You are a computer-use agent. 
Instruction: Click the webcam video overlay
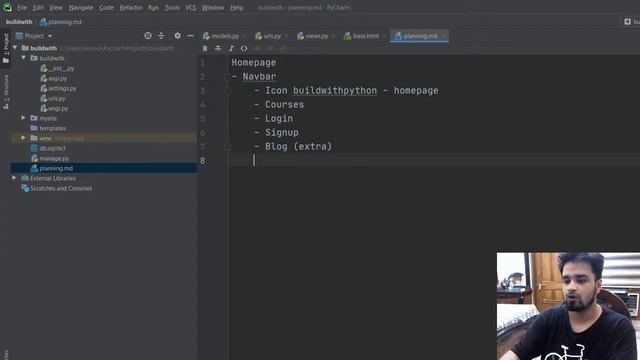[x=568, y=306]
